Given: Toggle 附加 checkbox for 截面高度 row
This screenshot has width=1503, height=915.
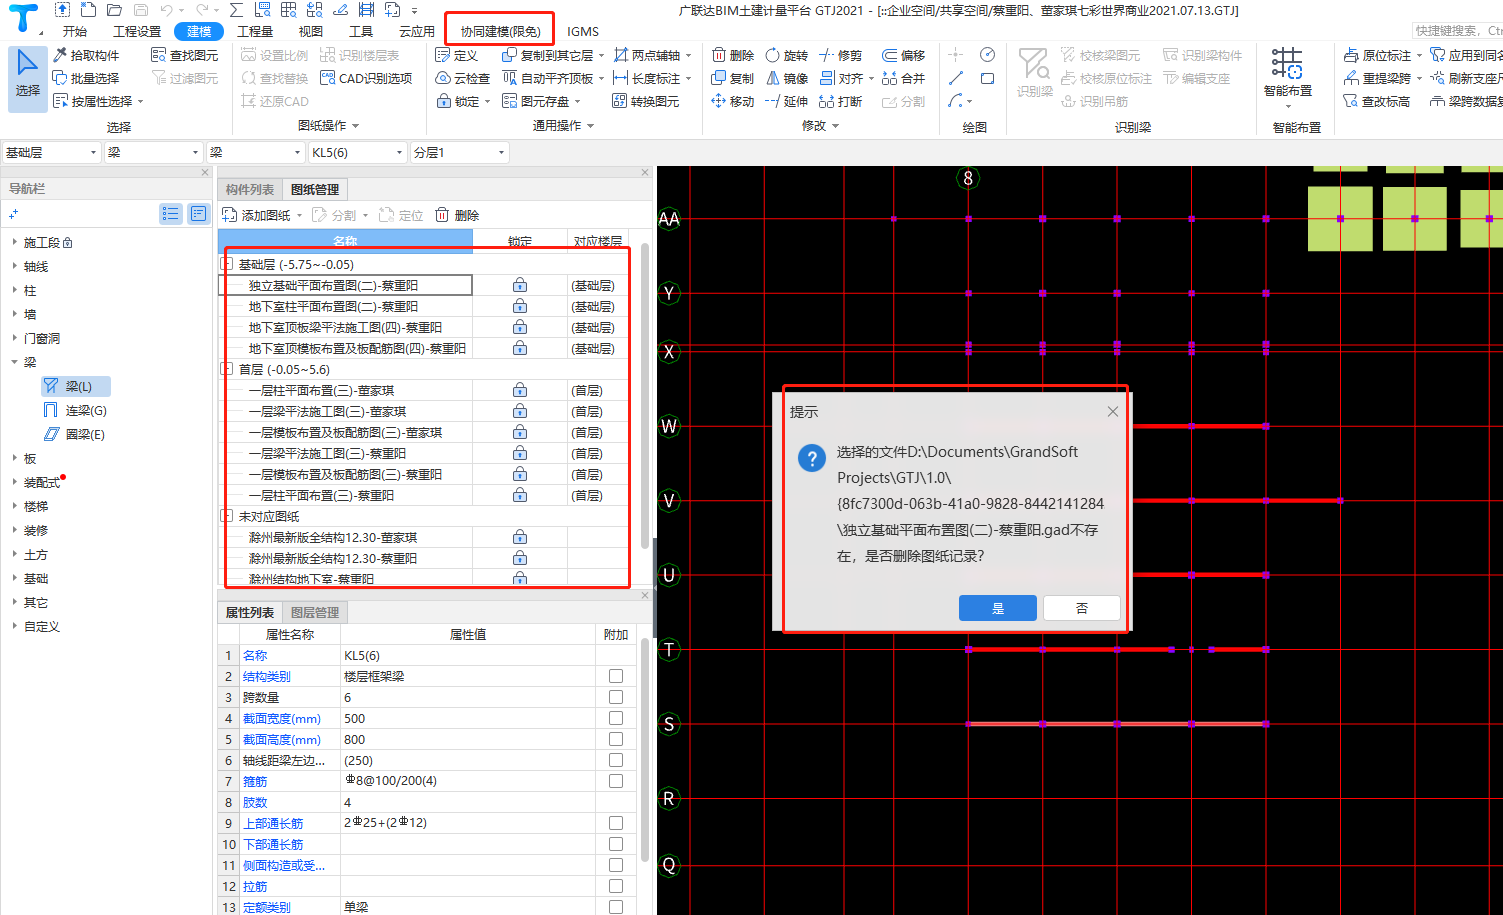Looking at the screenshot, I should 616,739.
